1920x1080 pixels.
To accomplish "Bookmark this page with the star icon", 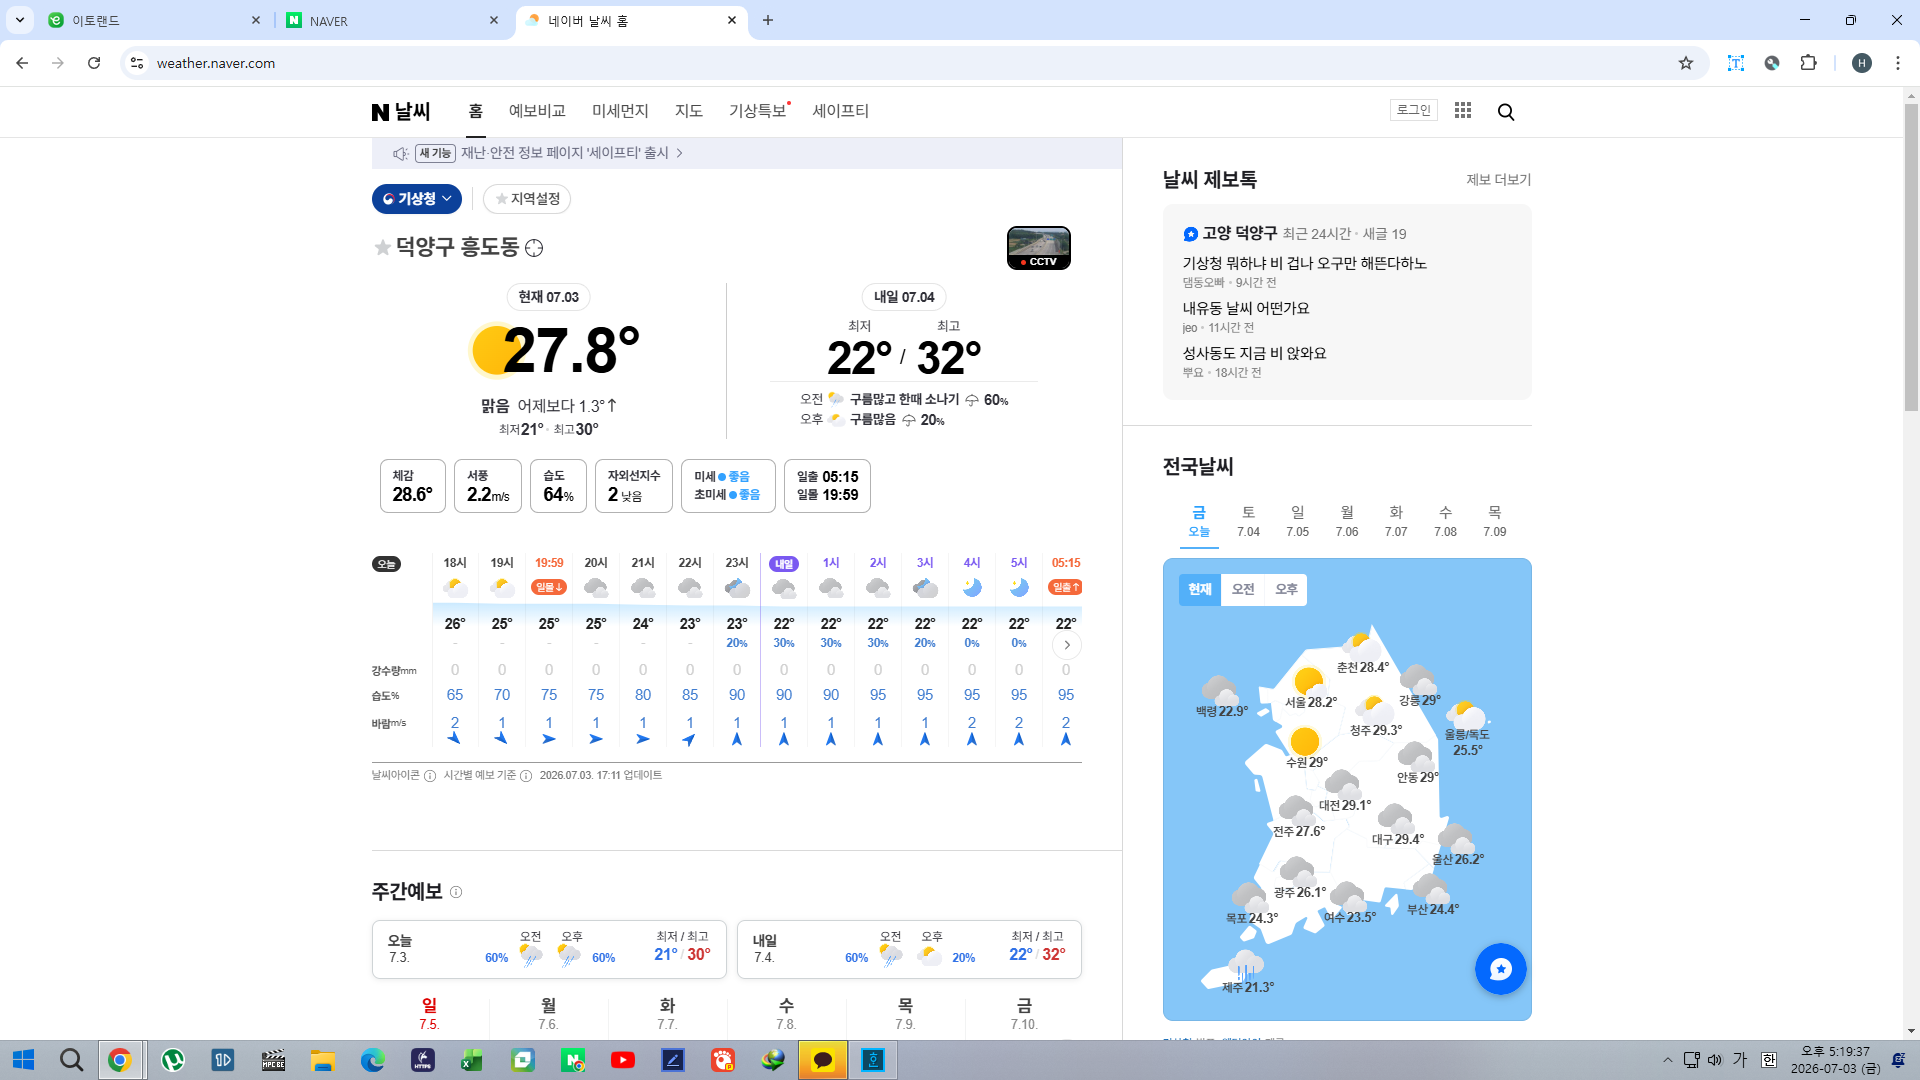I will point(1686,63).
